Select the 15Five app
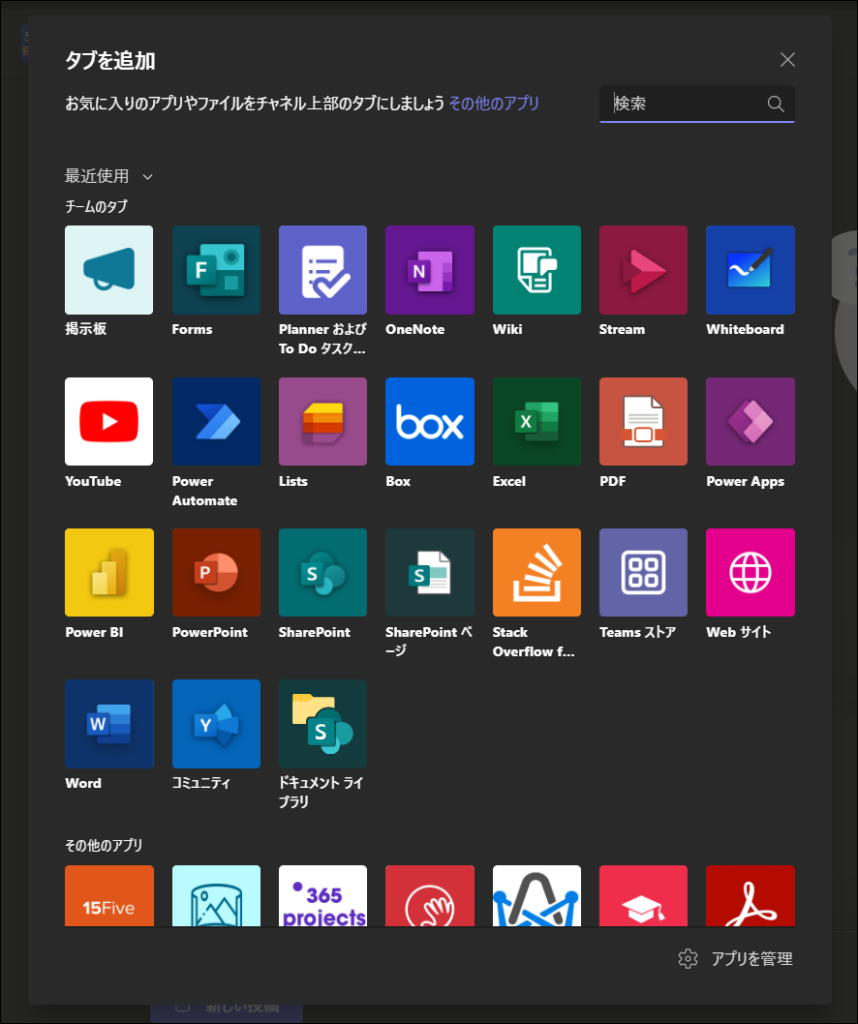 (x=109, y=895)
